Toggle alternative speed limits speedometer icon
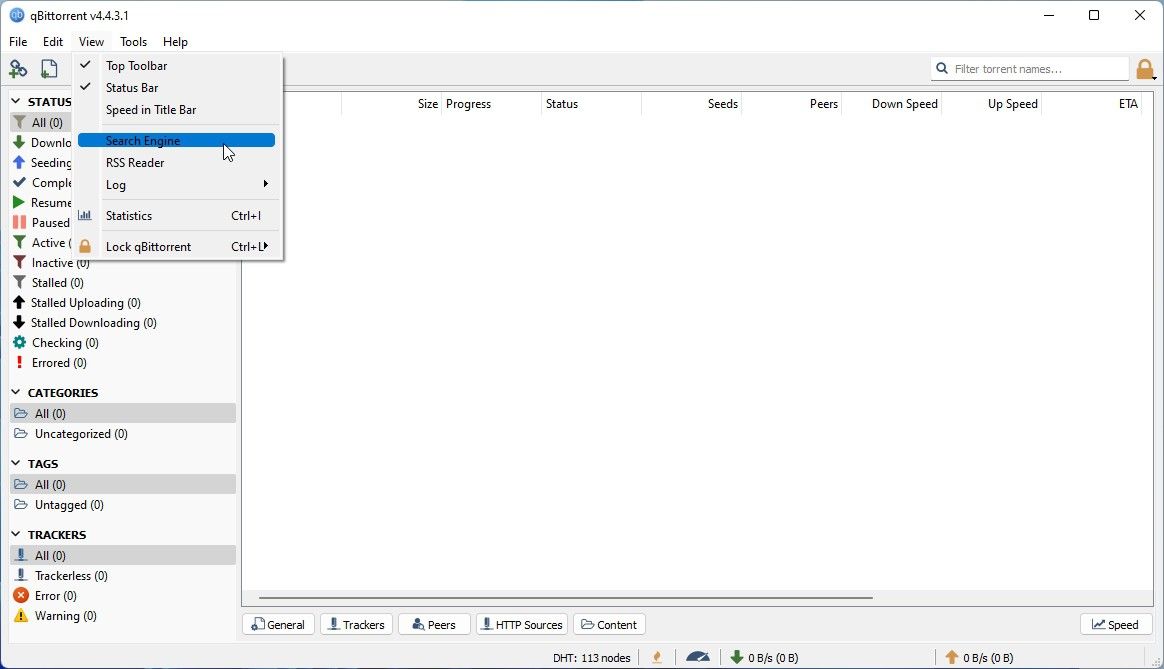The width and height of the screenshot is (1164, 669). click(698, 657)
